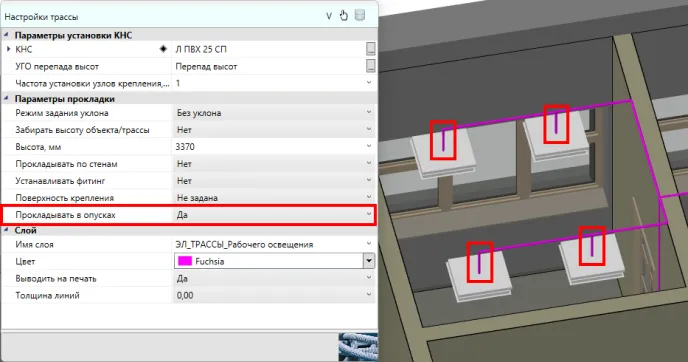The height and width of the screenshot is (362, 688).
Task: Open the Цвет Fuchsia dropdown arrow
Action: [369, 261]
